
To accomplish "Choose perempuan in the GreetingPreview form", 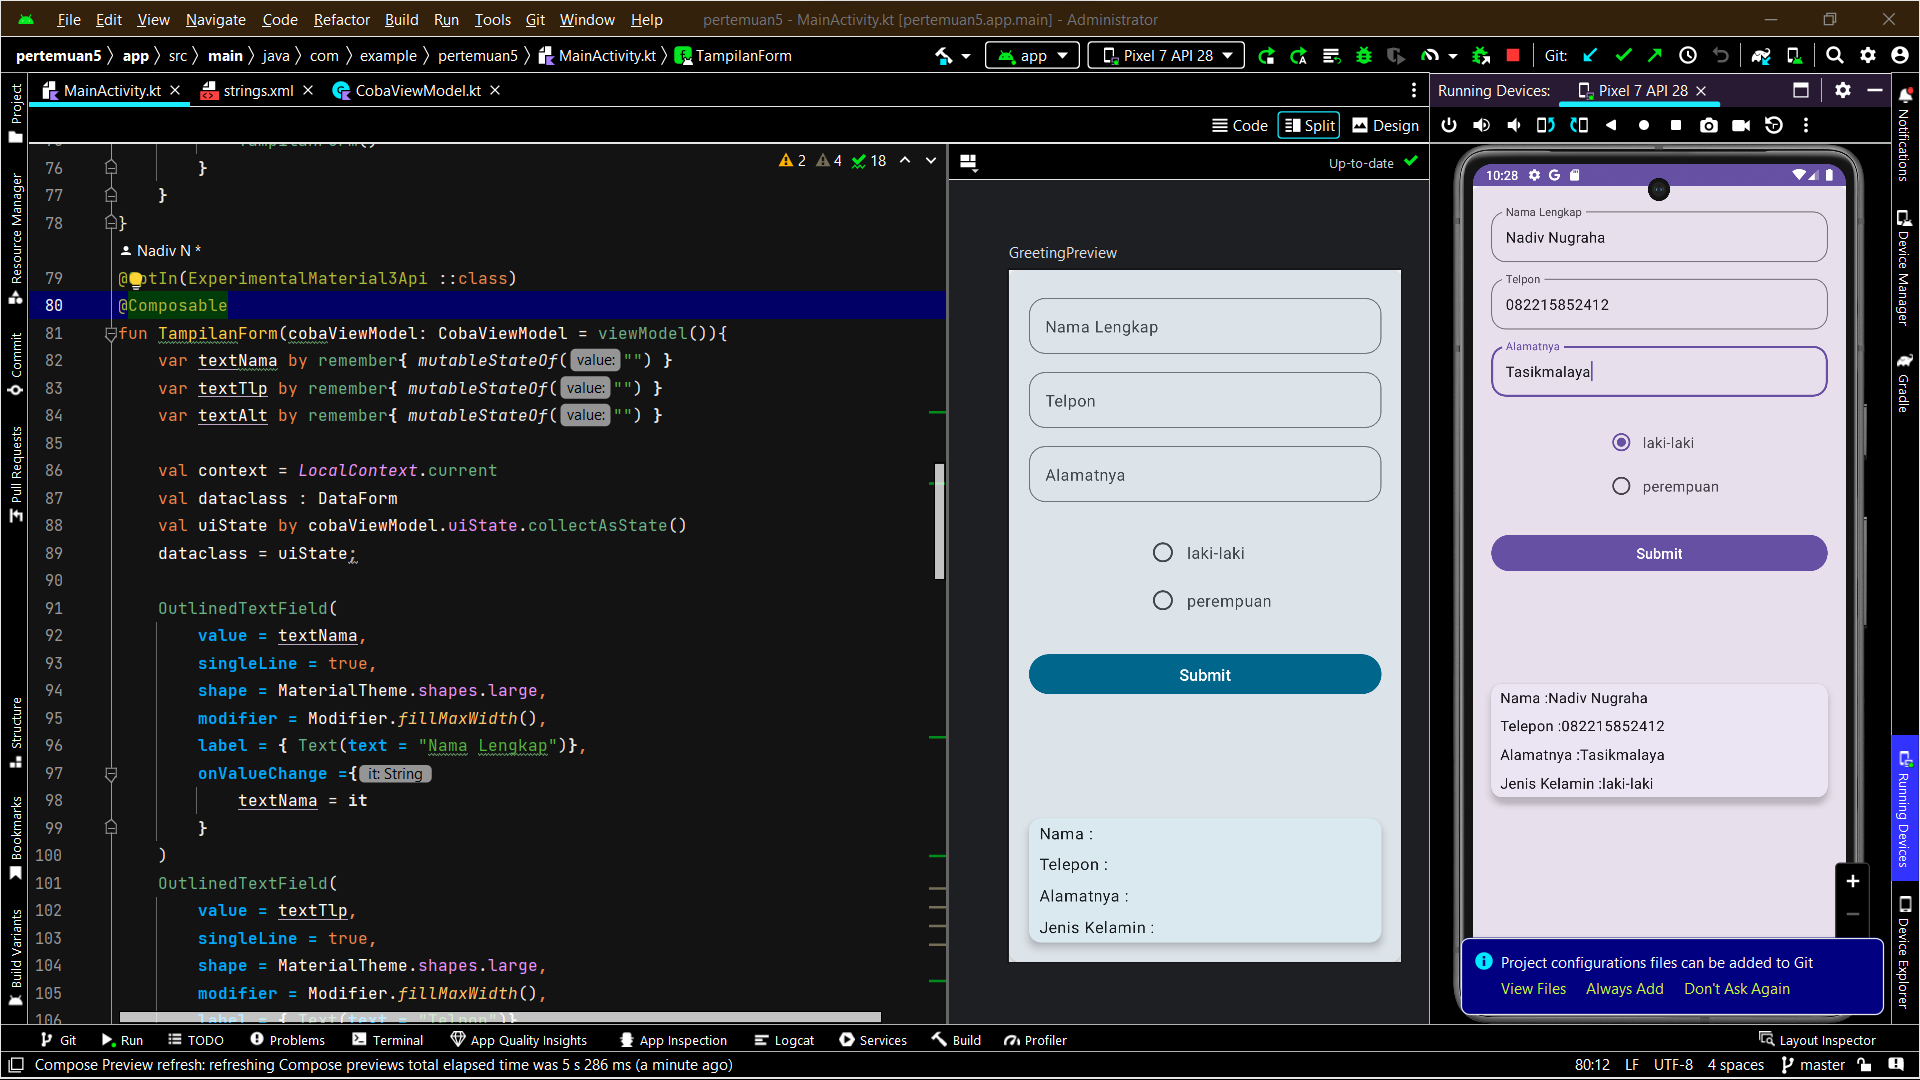I will [x=1162, y=600].
